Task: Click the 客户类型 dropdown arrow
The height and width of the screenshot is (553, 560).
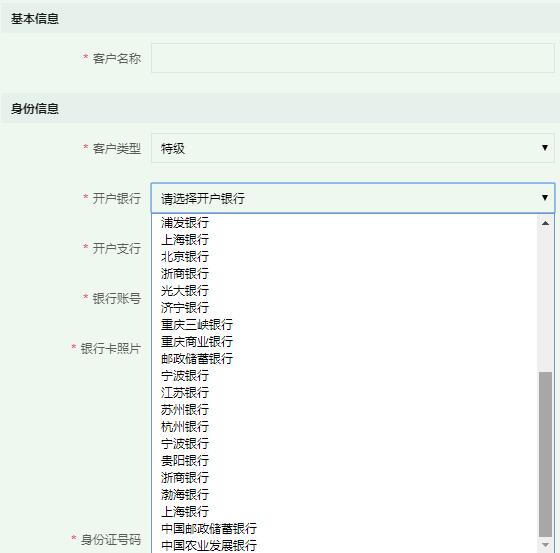Action: pos(545,148)
